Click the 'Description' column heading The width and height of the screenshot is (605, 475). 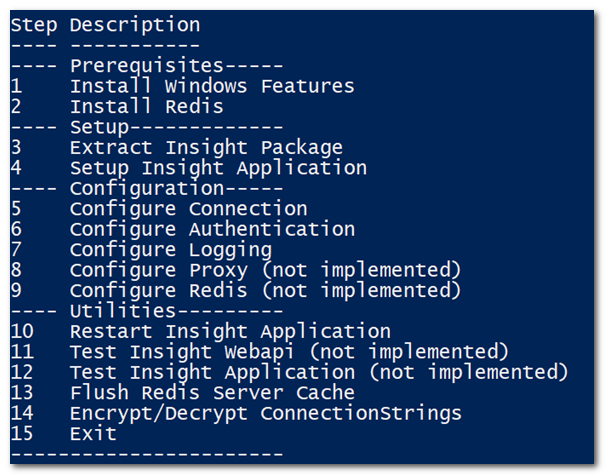[x=135, y=24]
